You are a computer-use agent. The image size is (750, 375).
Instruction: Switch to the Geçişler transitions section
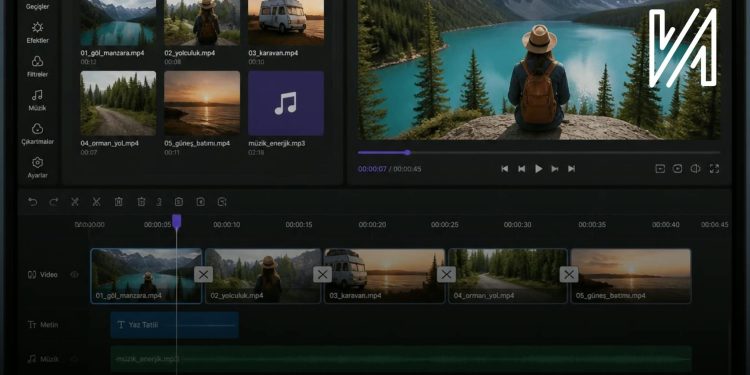[x=37, y=7]
